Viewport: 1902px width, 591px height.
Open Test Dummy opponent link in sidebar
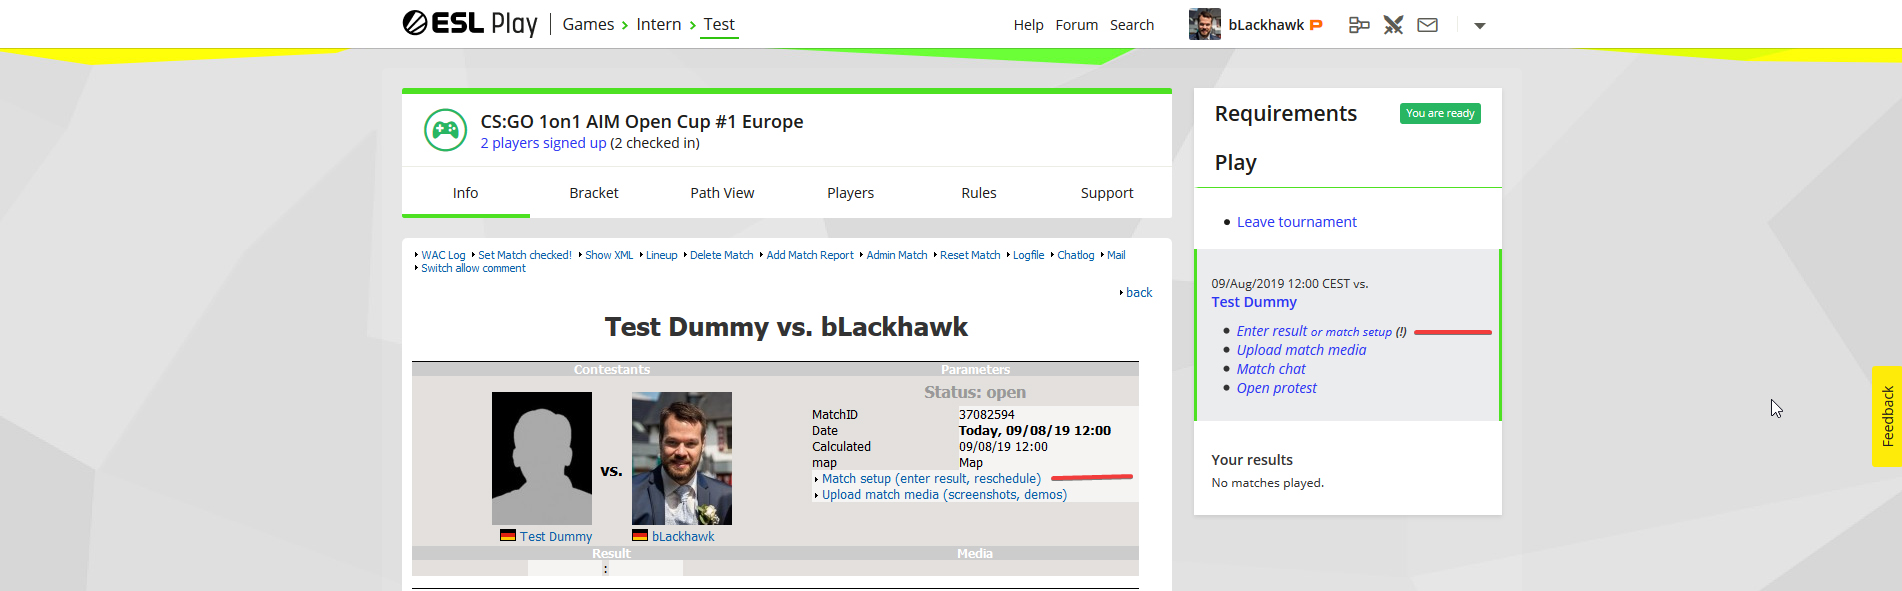click(x=1254, y=302)
